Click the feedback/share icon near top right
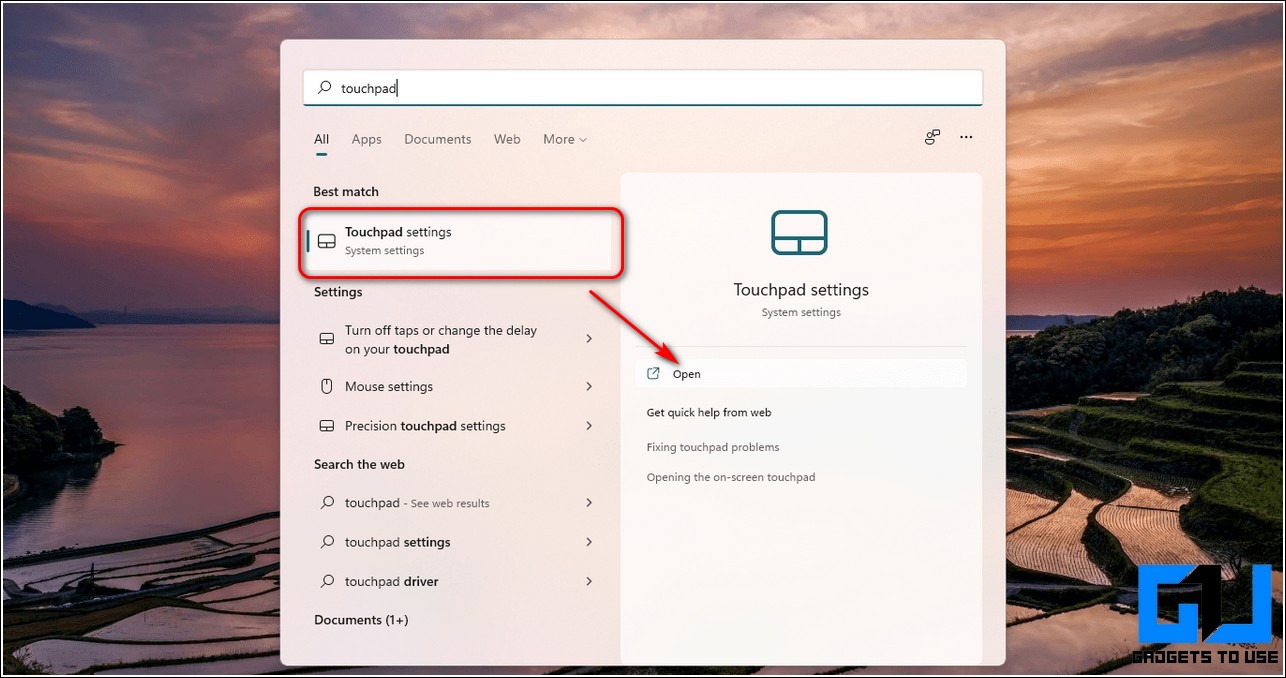Screen dimensions: 1286x678 coord(932,138)
